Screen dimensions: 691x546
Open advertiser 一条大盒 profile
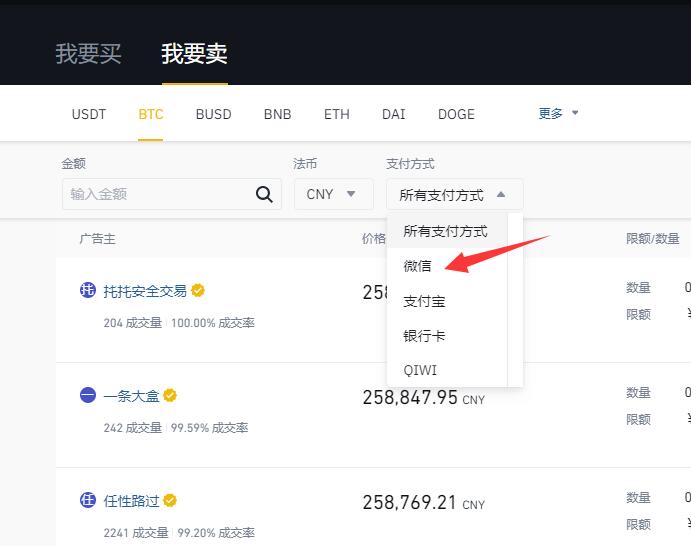[131, 396]
